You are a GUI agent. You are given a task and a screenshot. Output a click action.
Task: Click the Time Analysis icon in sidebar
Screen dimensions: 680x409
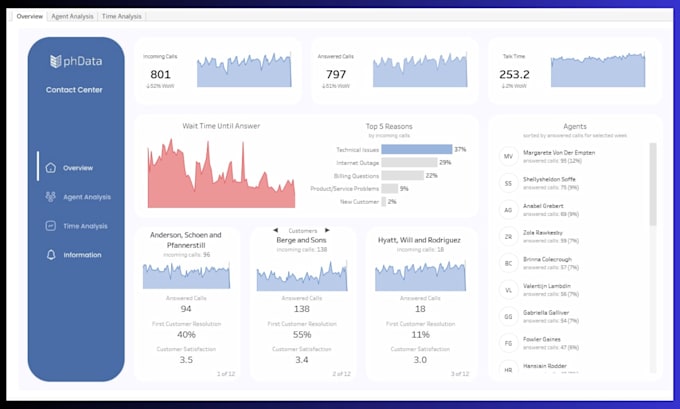51,226
